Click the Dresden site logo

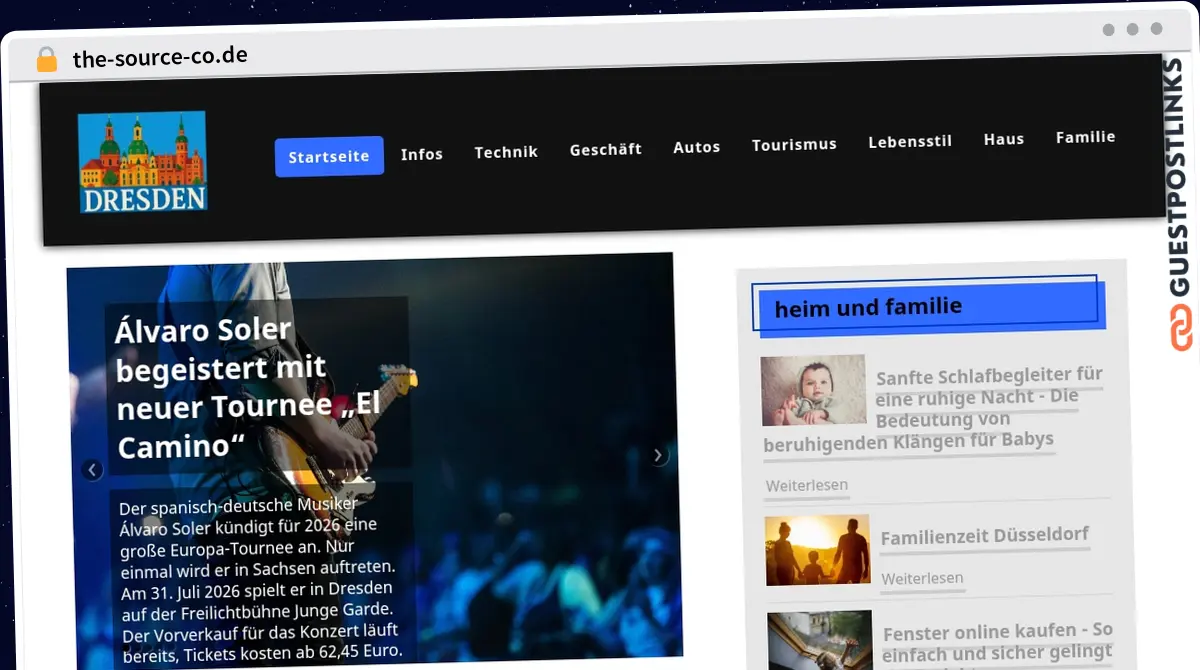tap(142, 162)
